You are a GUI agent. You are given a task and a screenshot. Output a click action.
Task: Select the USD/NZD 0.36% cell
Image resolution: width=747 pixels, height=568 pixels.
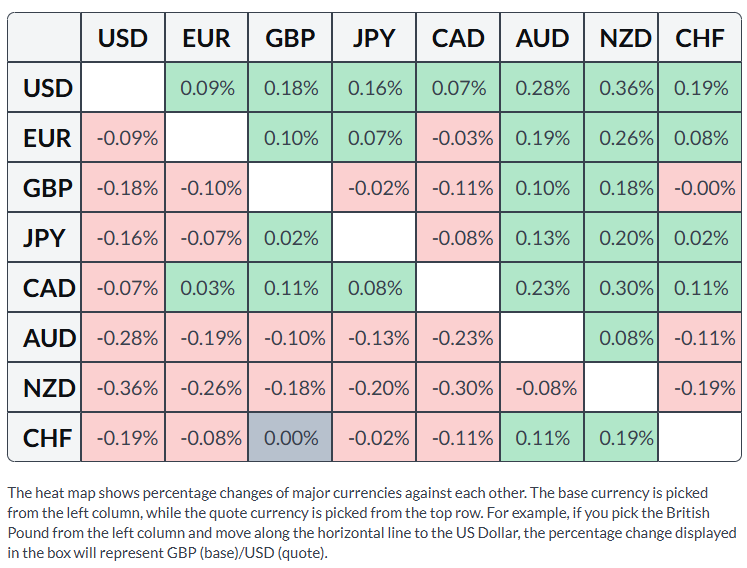(621, 88)
